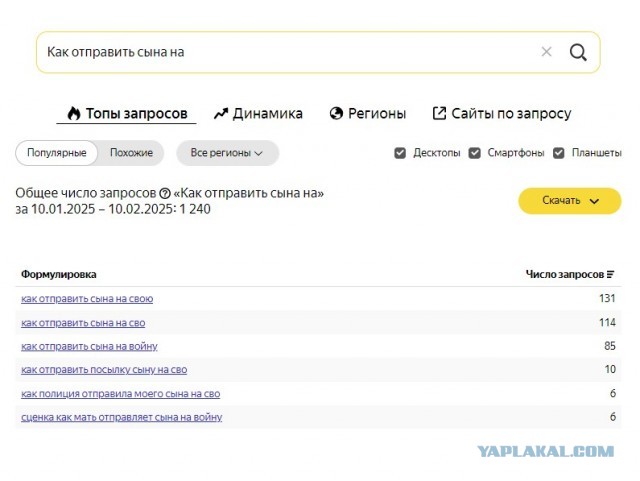Uncheck the Смартфоны checkbox
Image resolution: width=640 pixels, height=481 pixels.
coord(474,153)
